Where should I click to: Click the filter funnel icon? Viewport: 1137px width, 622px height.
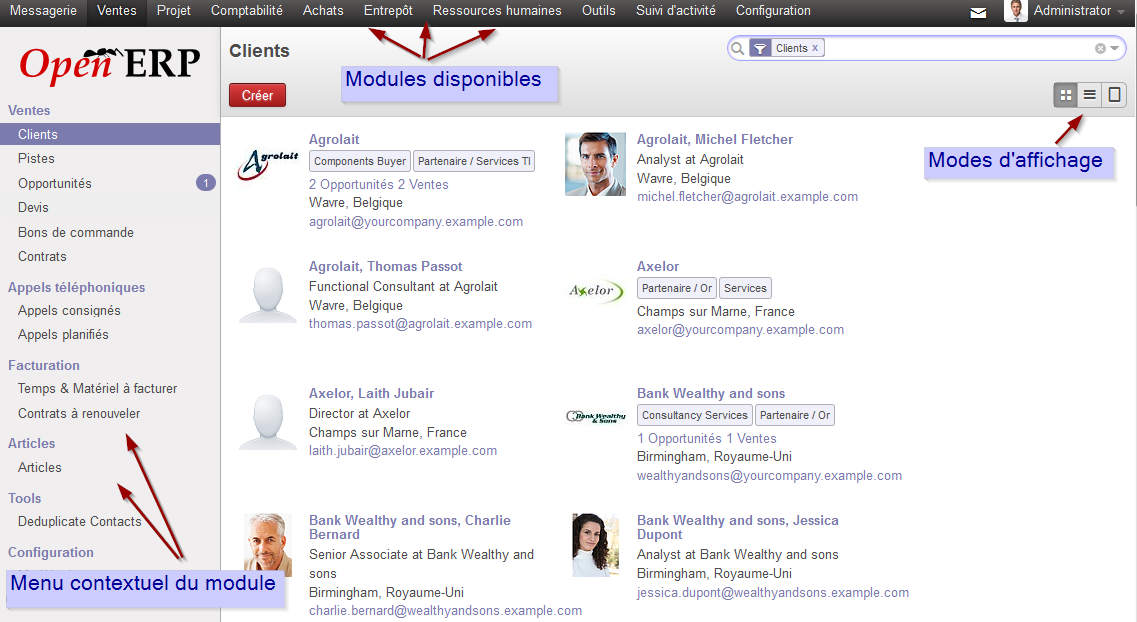click(759, 49)
